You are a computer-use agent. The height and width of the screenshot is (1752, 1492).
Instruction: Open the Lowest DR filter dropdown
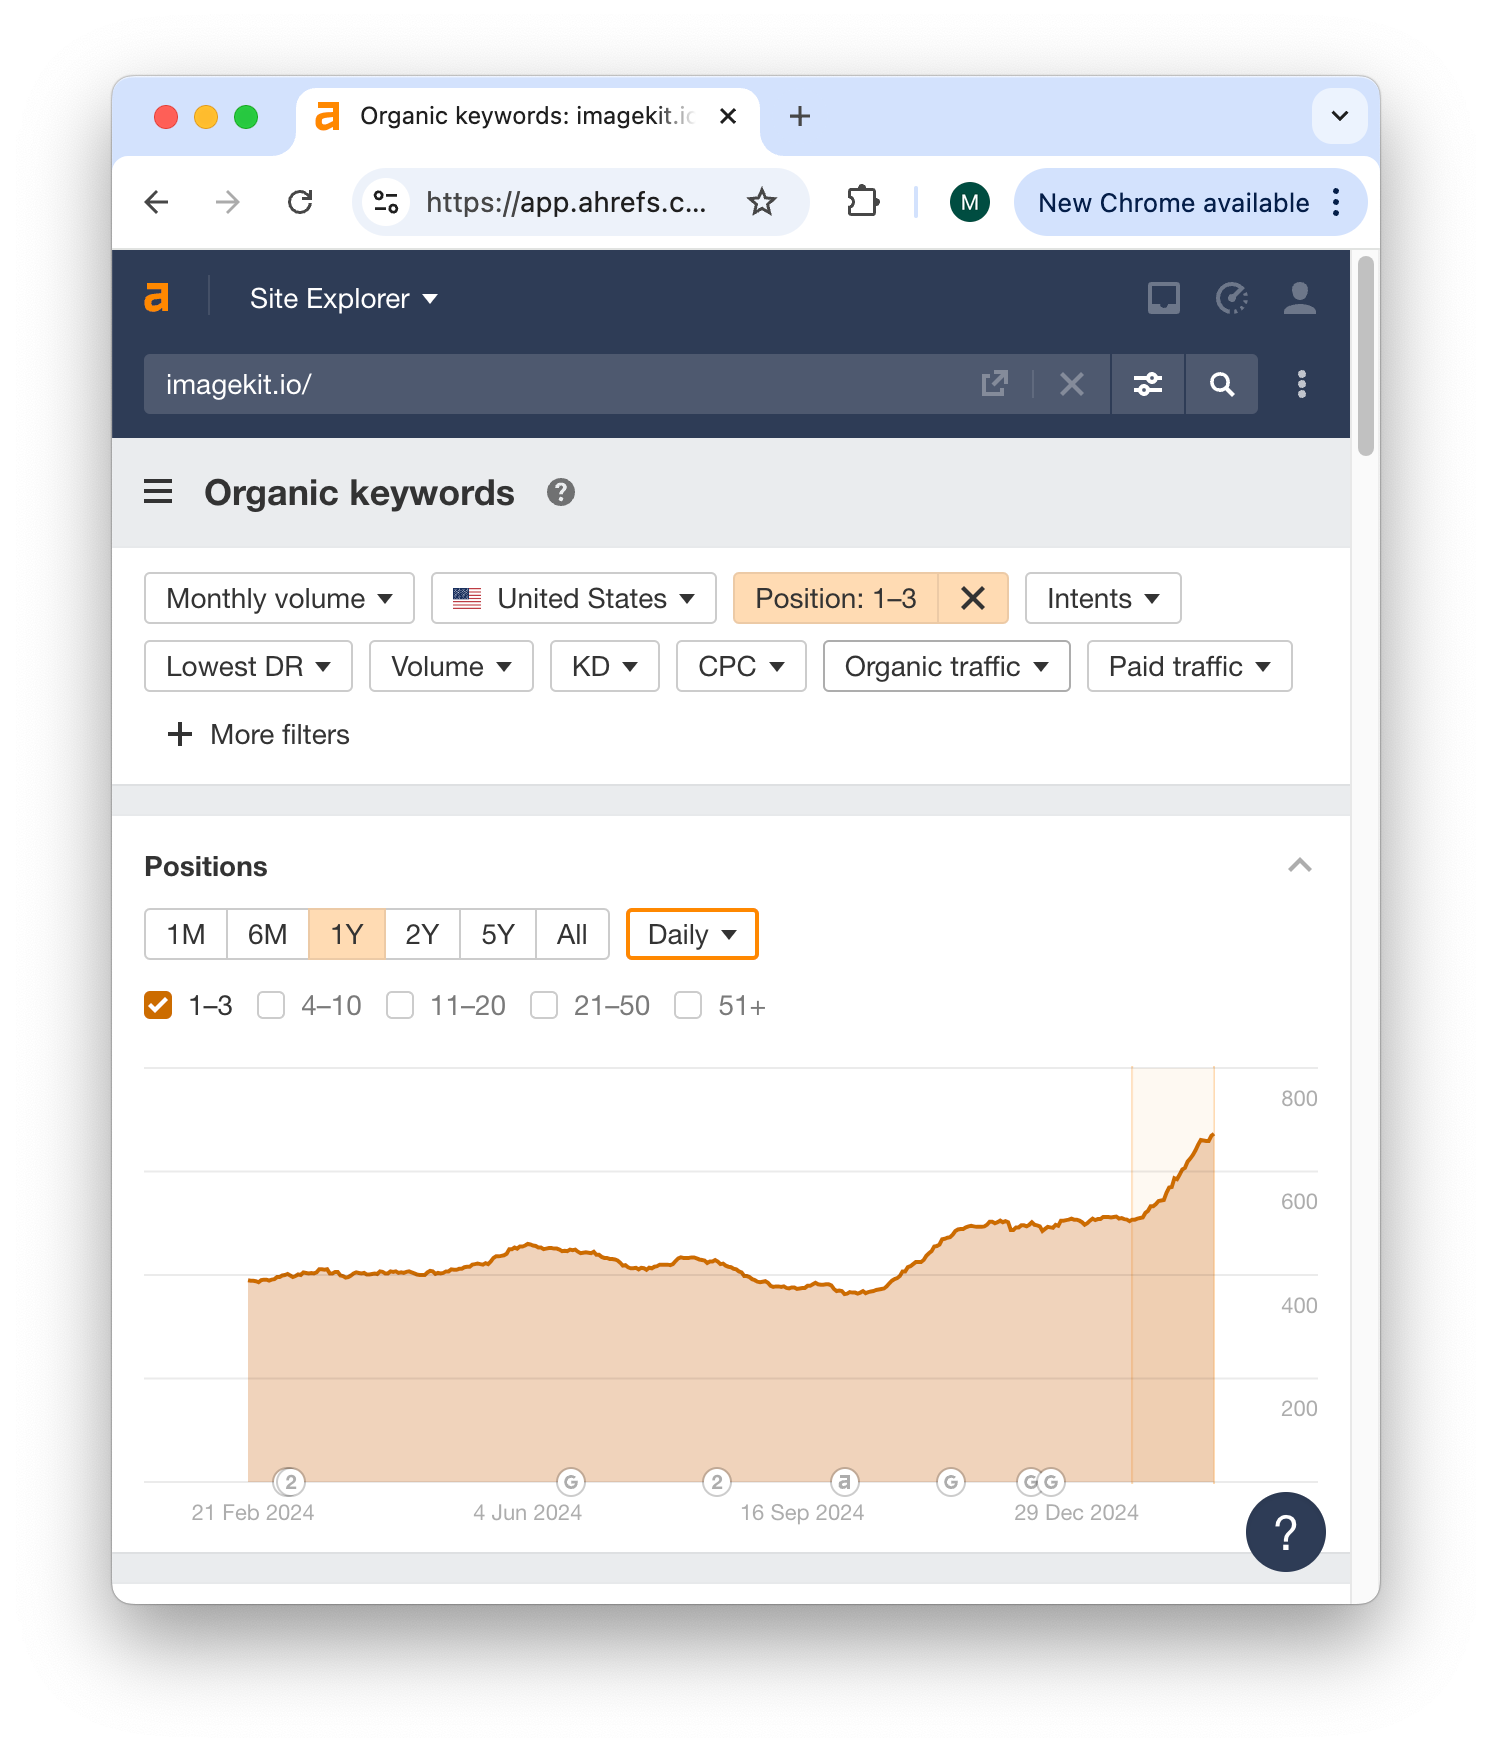[x=248, y=666]
